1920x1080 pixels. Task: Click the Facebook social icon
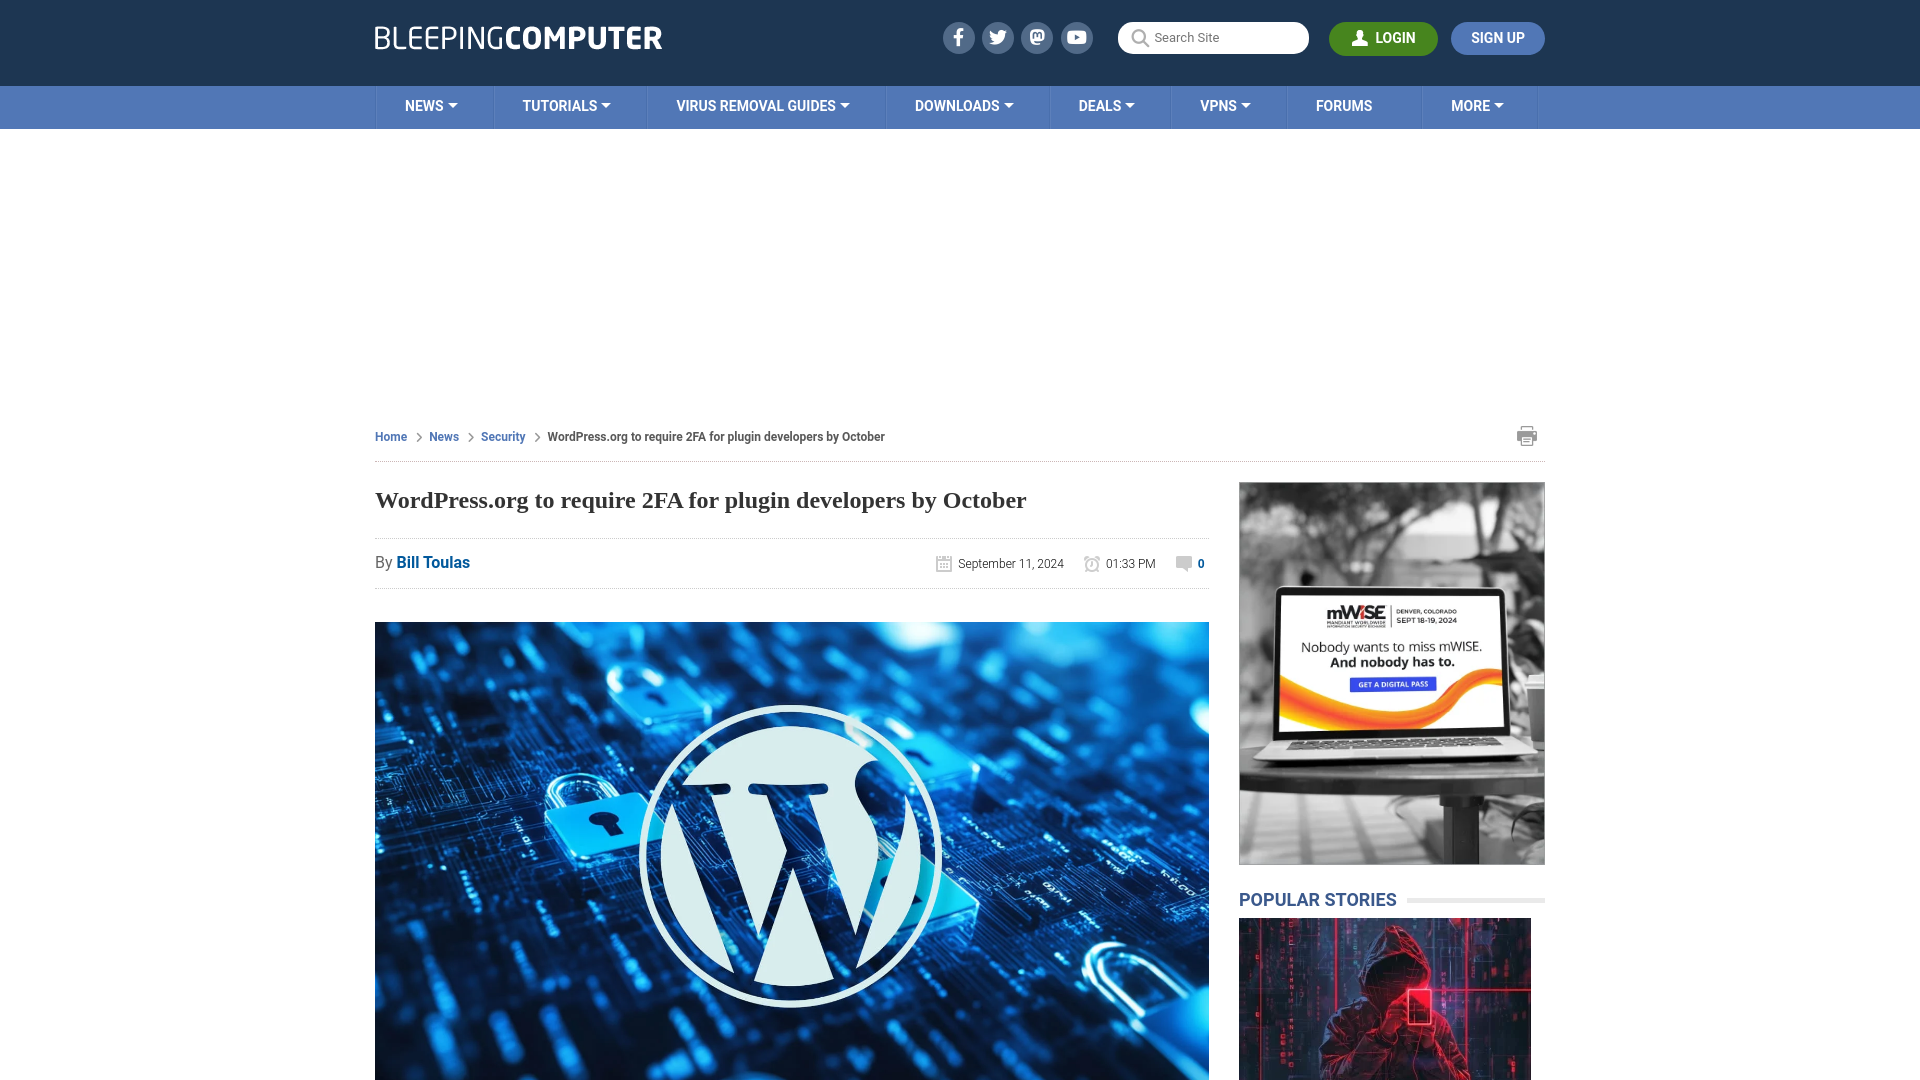pos(957,37)
